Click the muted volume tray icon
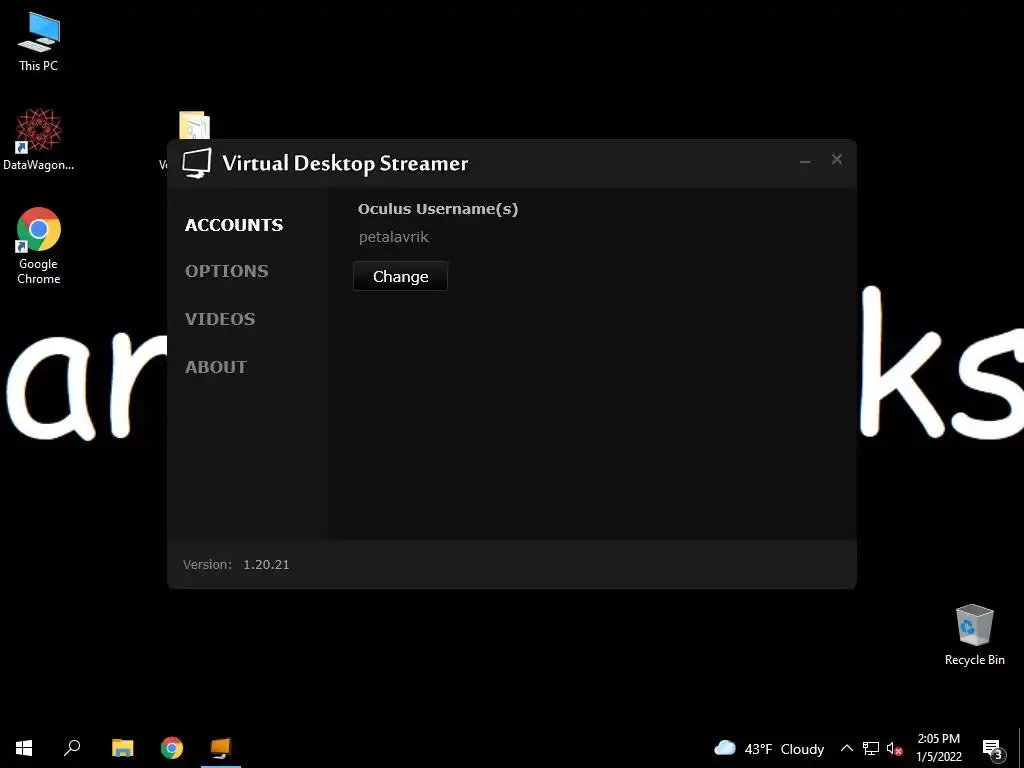The image size is (1024, 768). 895,748
